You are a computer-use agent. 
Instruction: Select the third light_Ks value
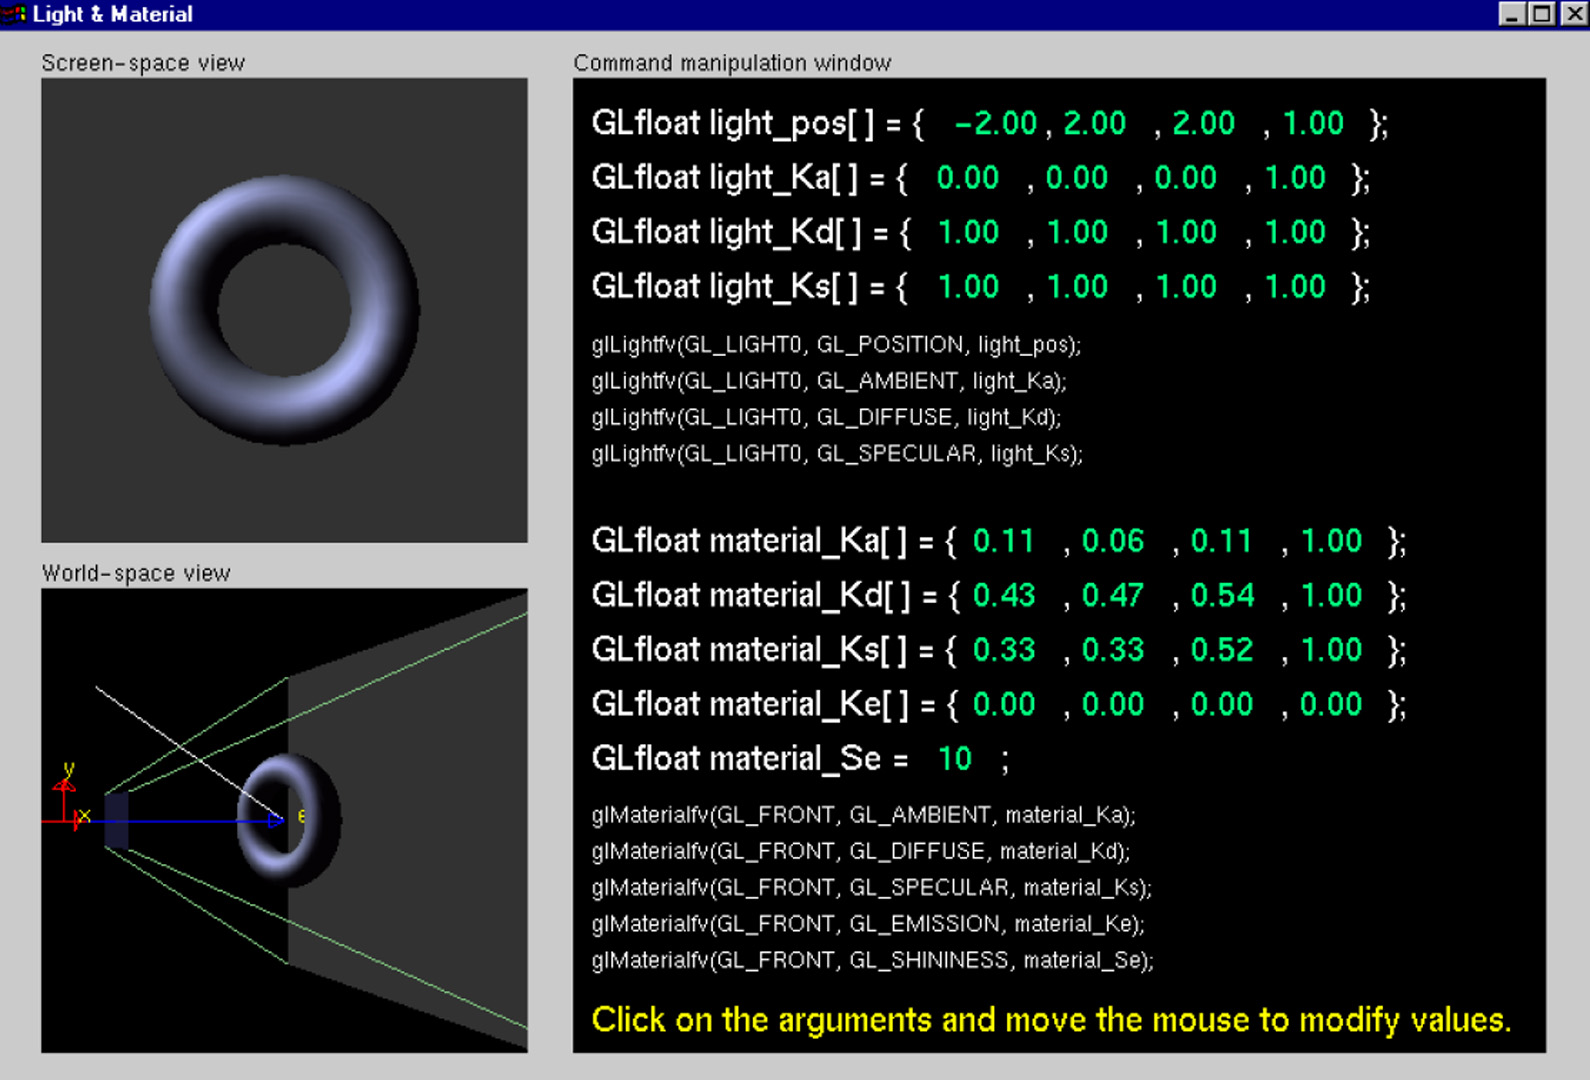point(1185,287)
